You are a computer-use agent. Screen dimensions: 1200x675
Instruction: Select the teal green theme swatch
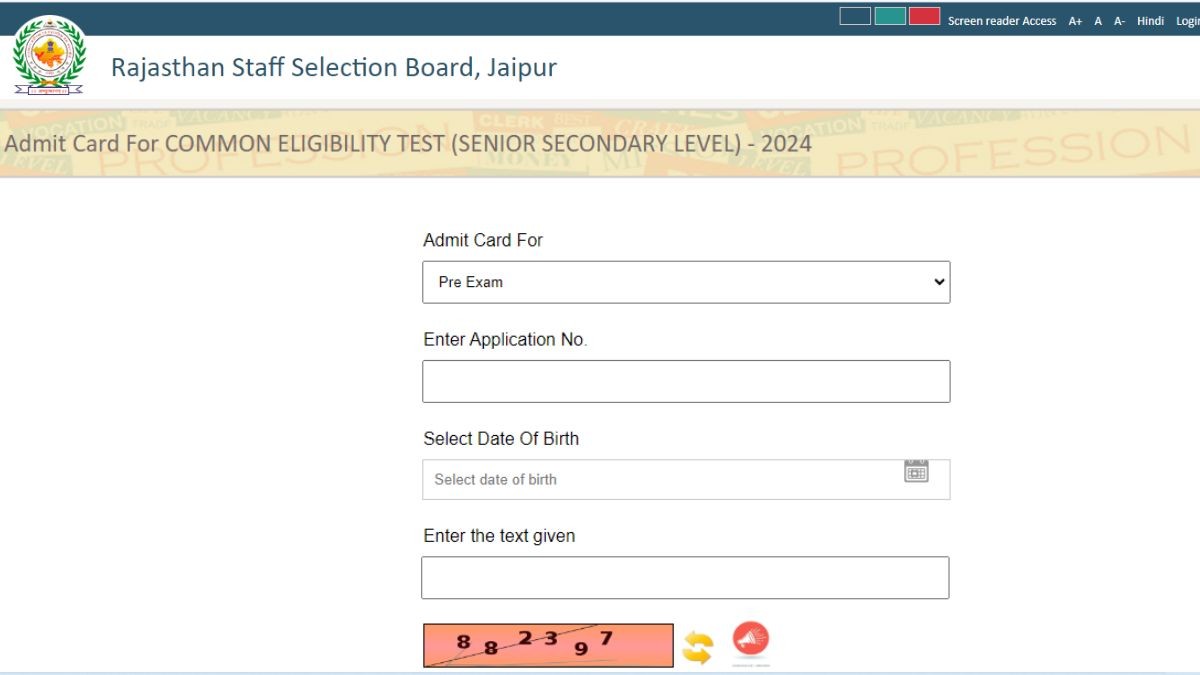click(x=890, y=16)
